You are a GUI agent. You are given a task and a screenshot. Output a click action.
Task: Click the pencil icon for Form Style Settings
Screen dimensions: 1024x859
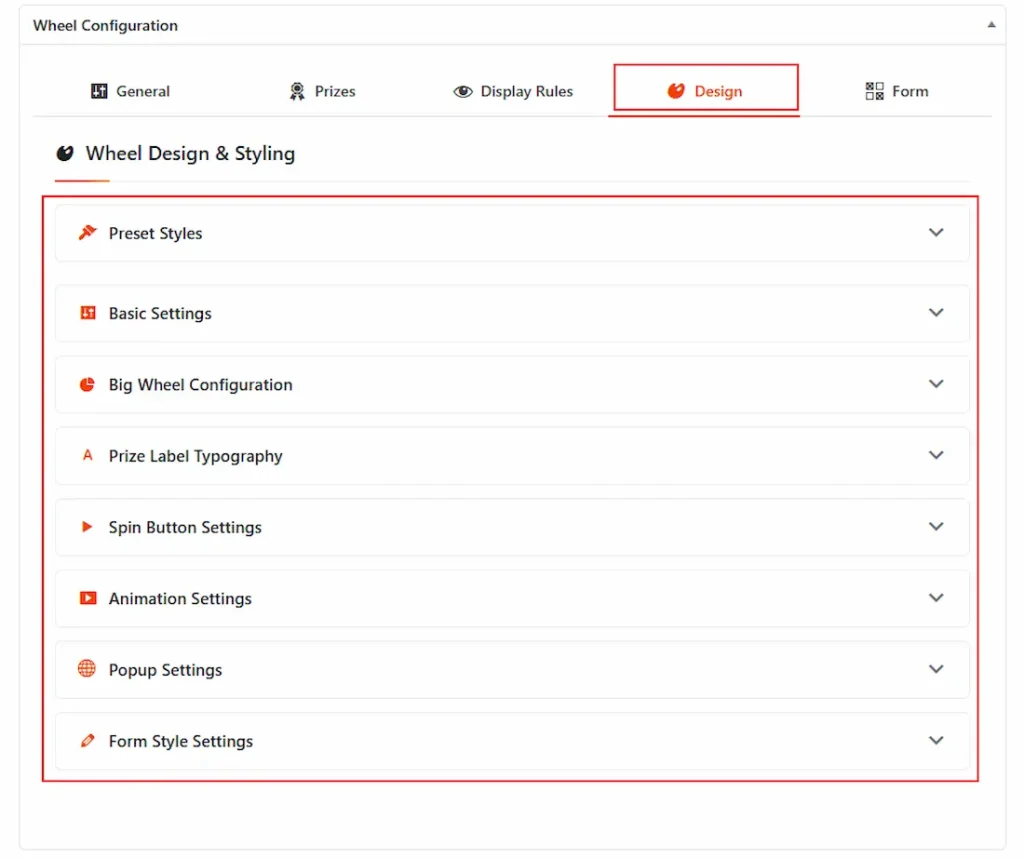[x=88, y=740]
